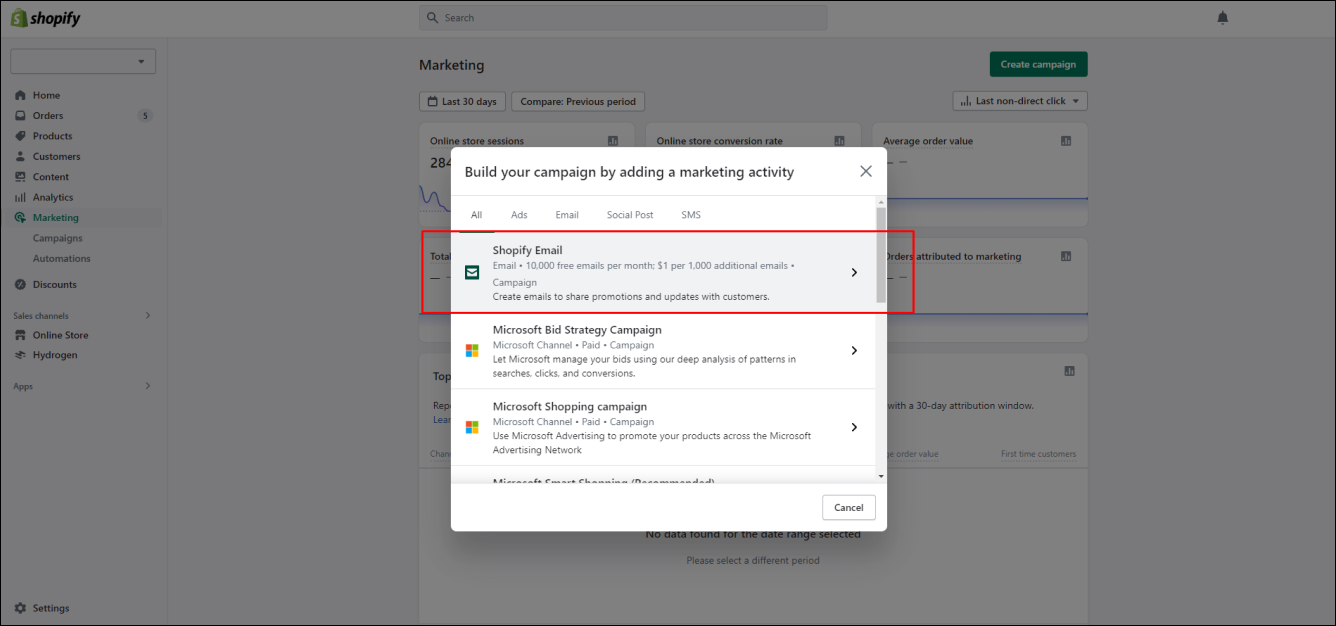Open Shopify Email with its chevron
This screenshot has height=626, width=1336.
point(854,272)
